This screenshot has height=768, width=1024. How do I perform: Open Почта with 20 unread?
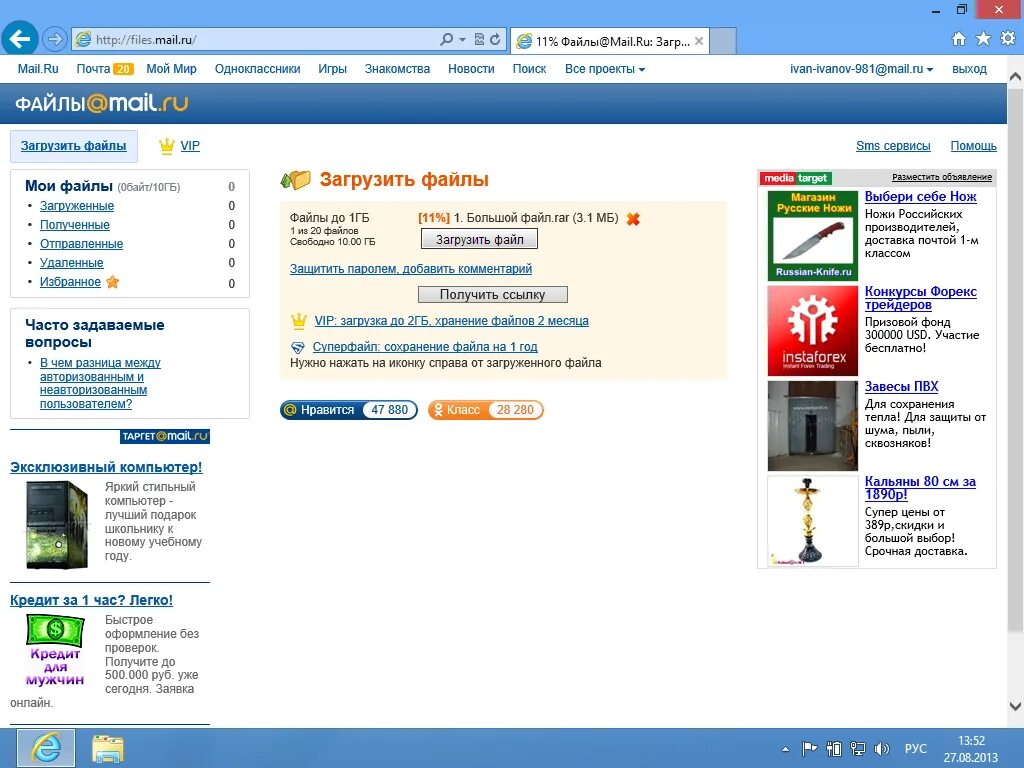104,69
